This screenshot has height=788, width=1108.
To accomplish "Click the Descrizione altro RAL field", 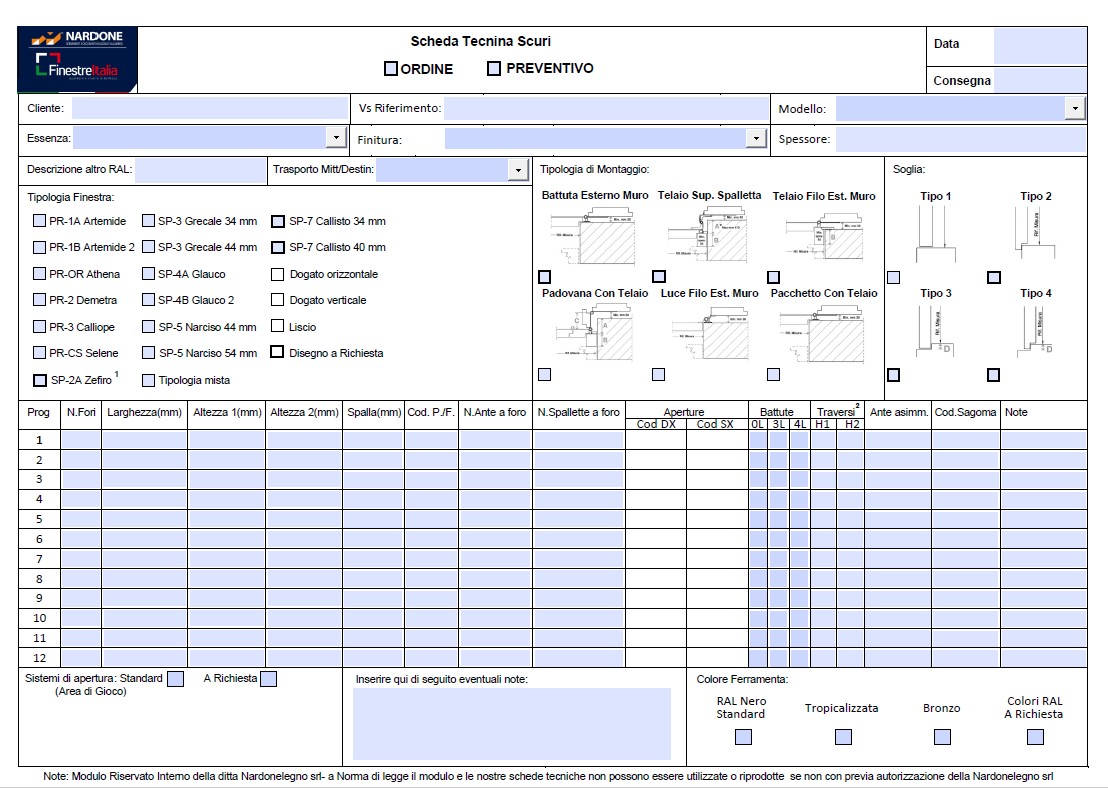I will pos(200,170).
